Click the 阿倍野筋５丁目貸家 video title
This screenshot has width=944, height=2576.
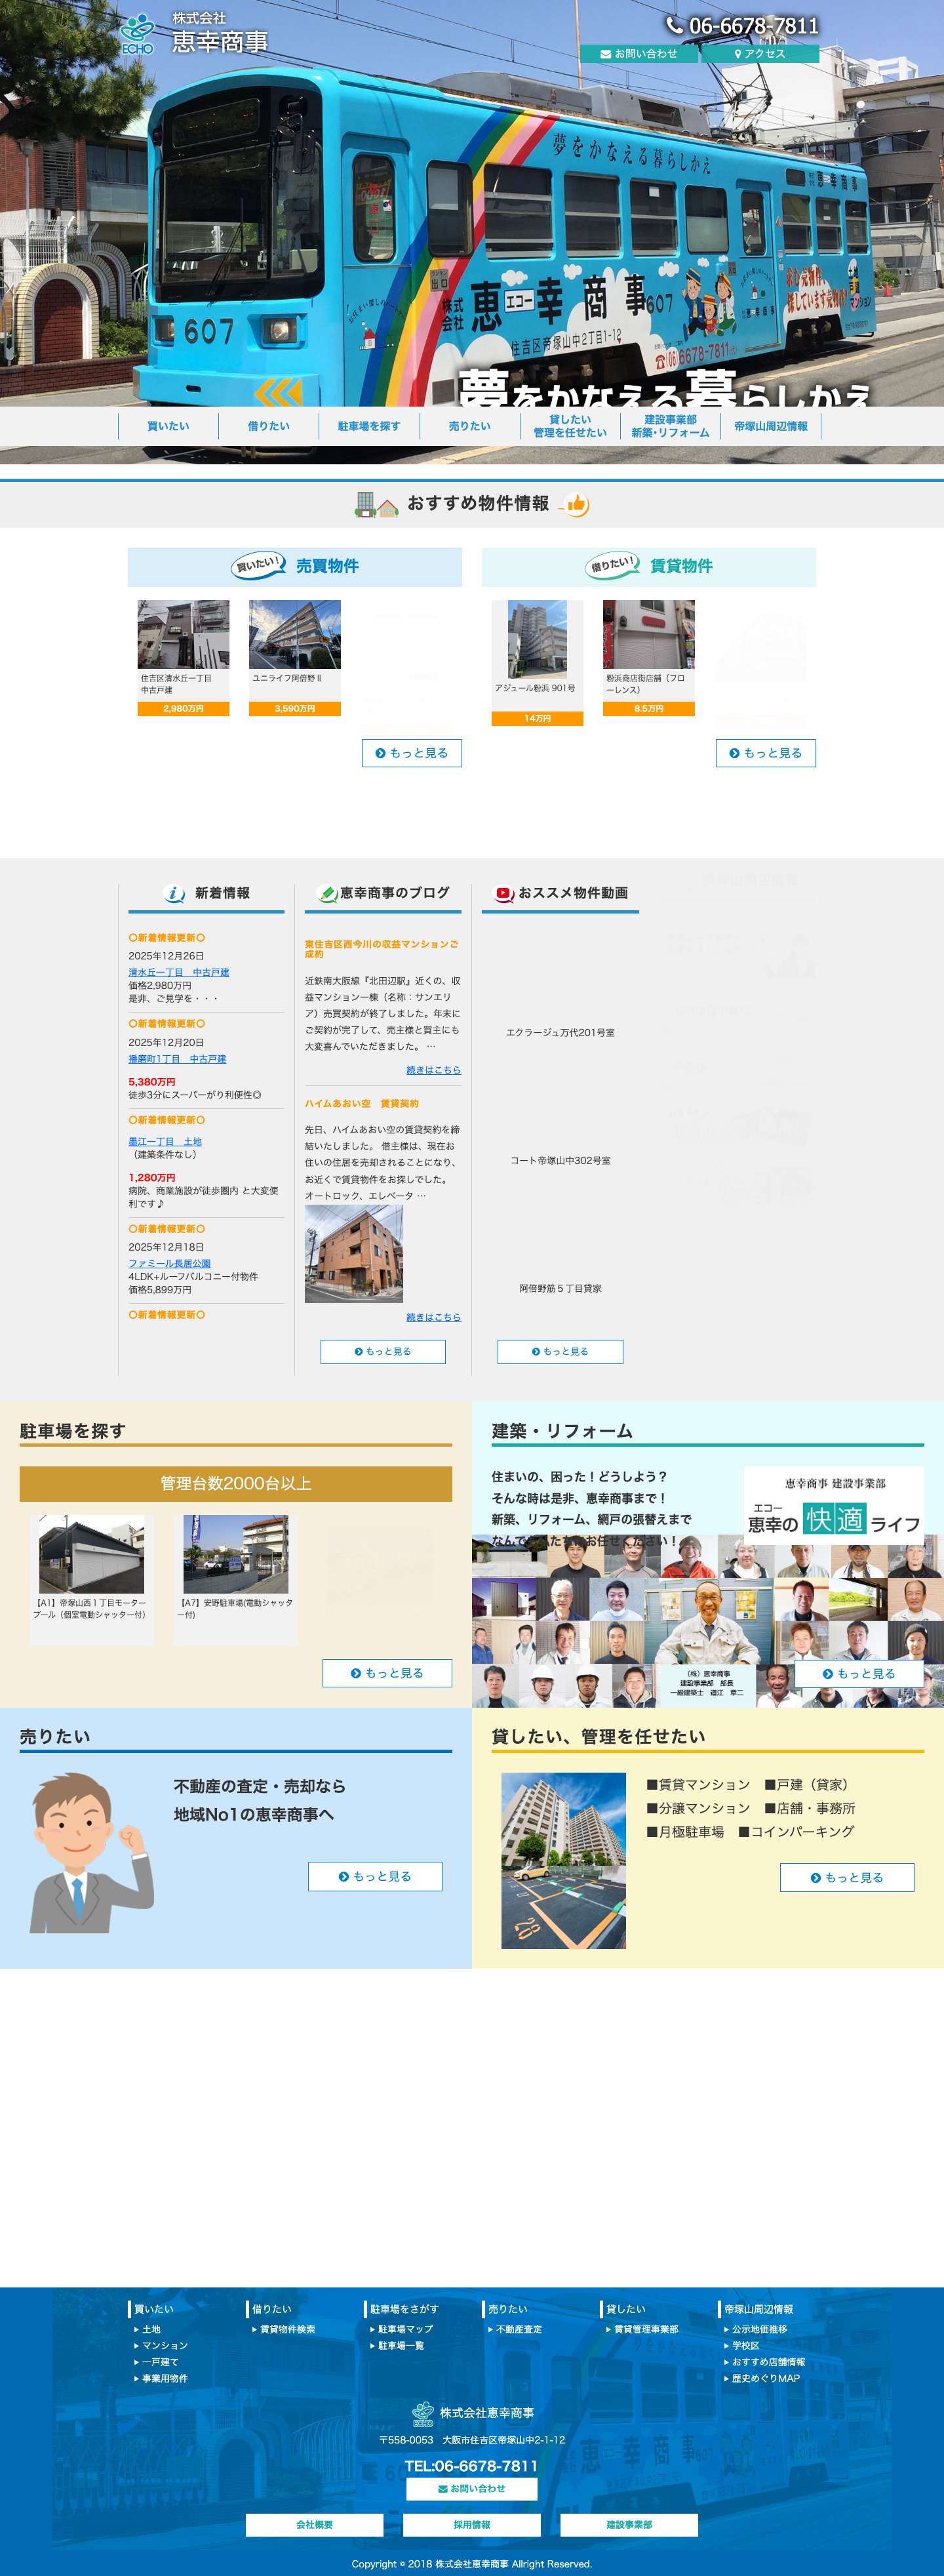[x=560, y=1289]
